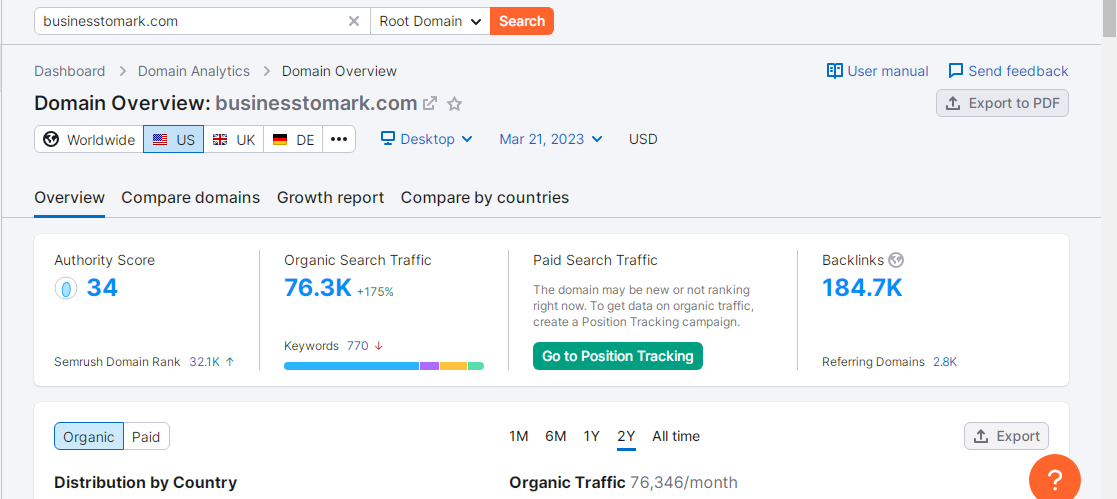Screen dimensions: 1117x499
Task: Select 2Y time range
Action: coord(626,436)
